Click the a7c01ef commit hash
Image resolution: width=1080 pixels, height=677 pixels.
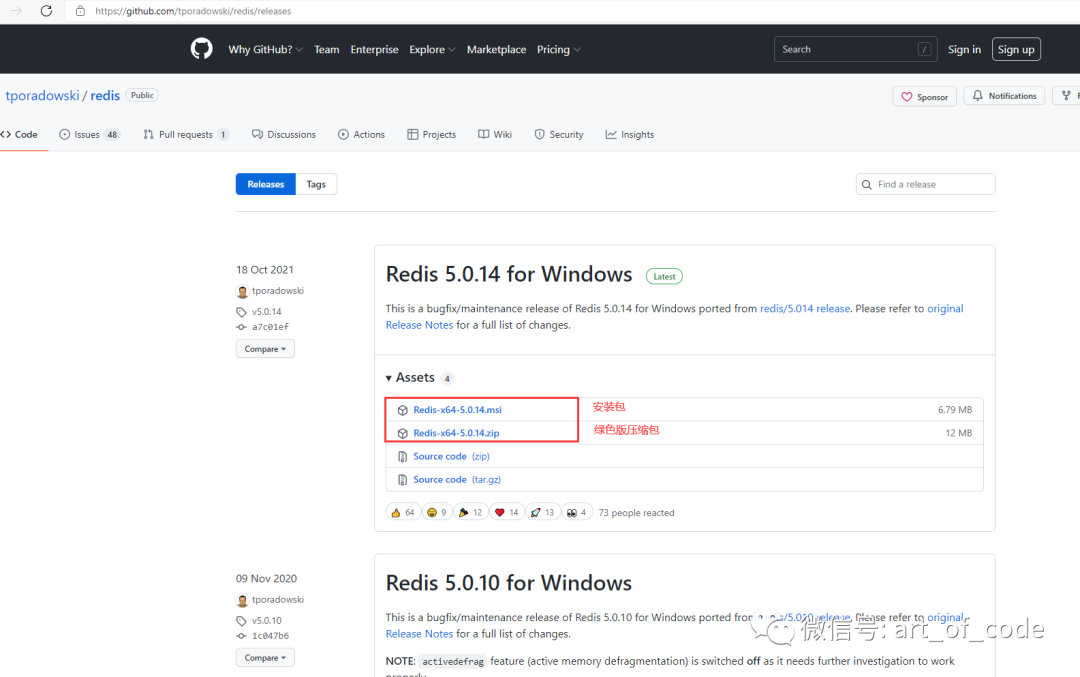point(270,327)
